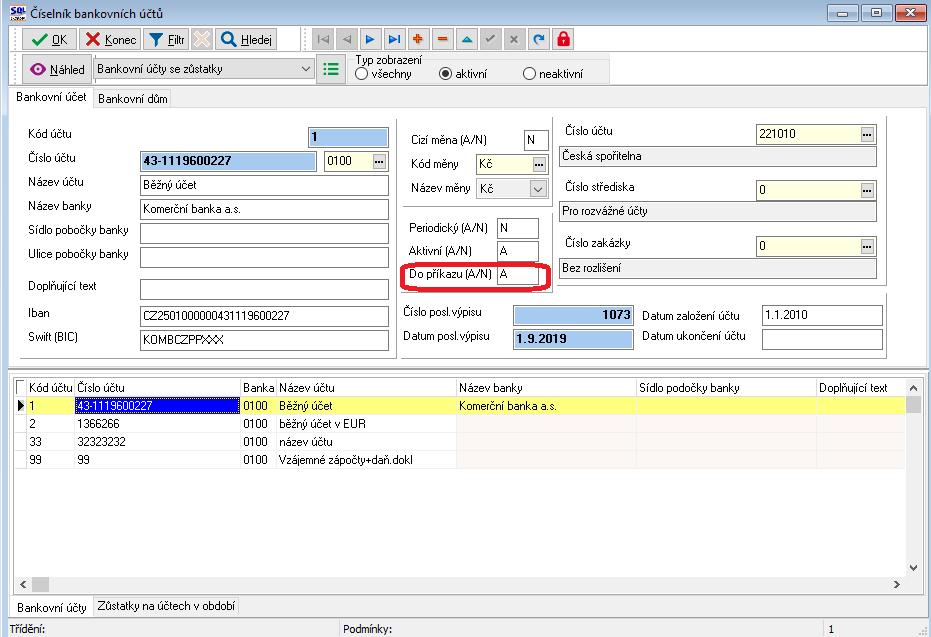Go to first record navigation icon
This screenshot has width=931, height=637.
click(324, 39)
